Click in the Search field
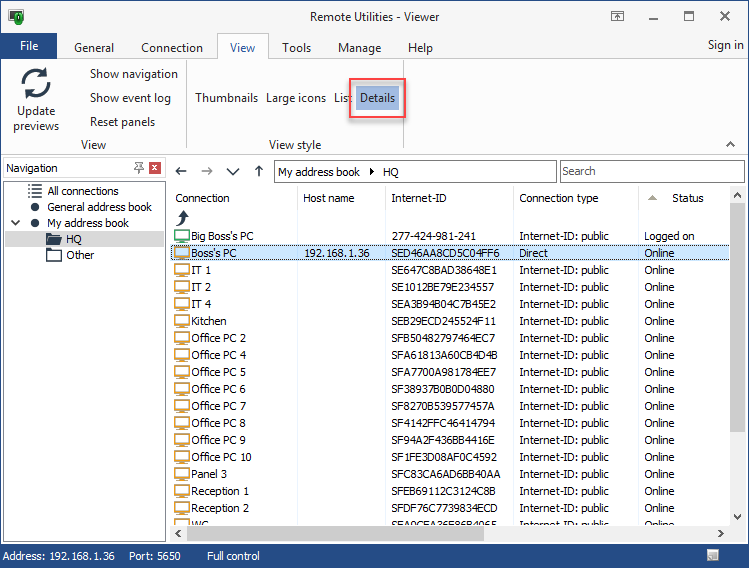 652,171
